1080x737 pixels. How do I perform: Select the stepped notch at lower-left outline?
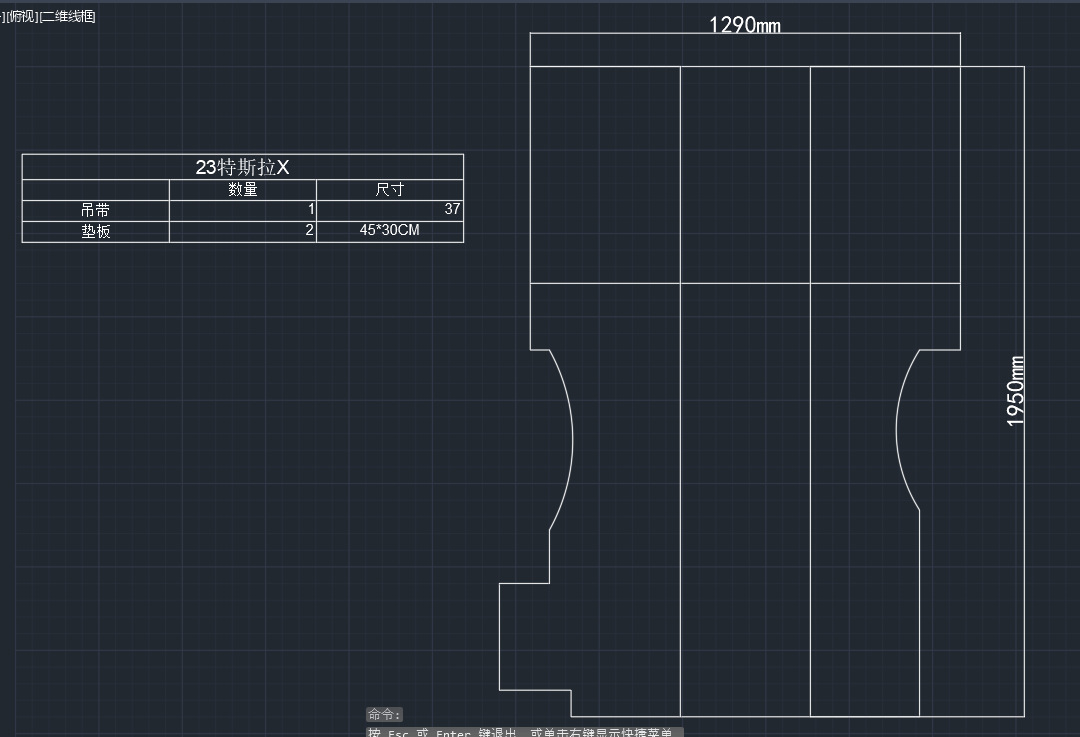pyautogui.click(x=499, y=636)
